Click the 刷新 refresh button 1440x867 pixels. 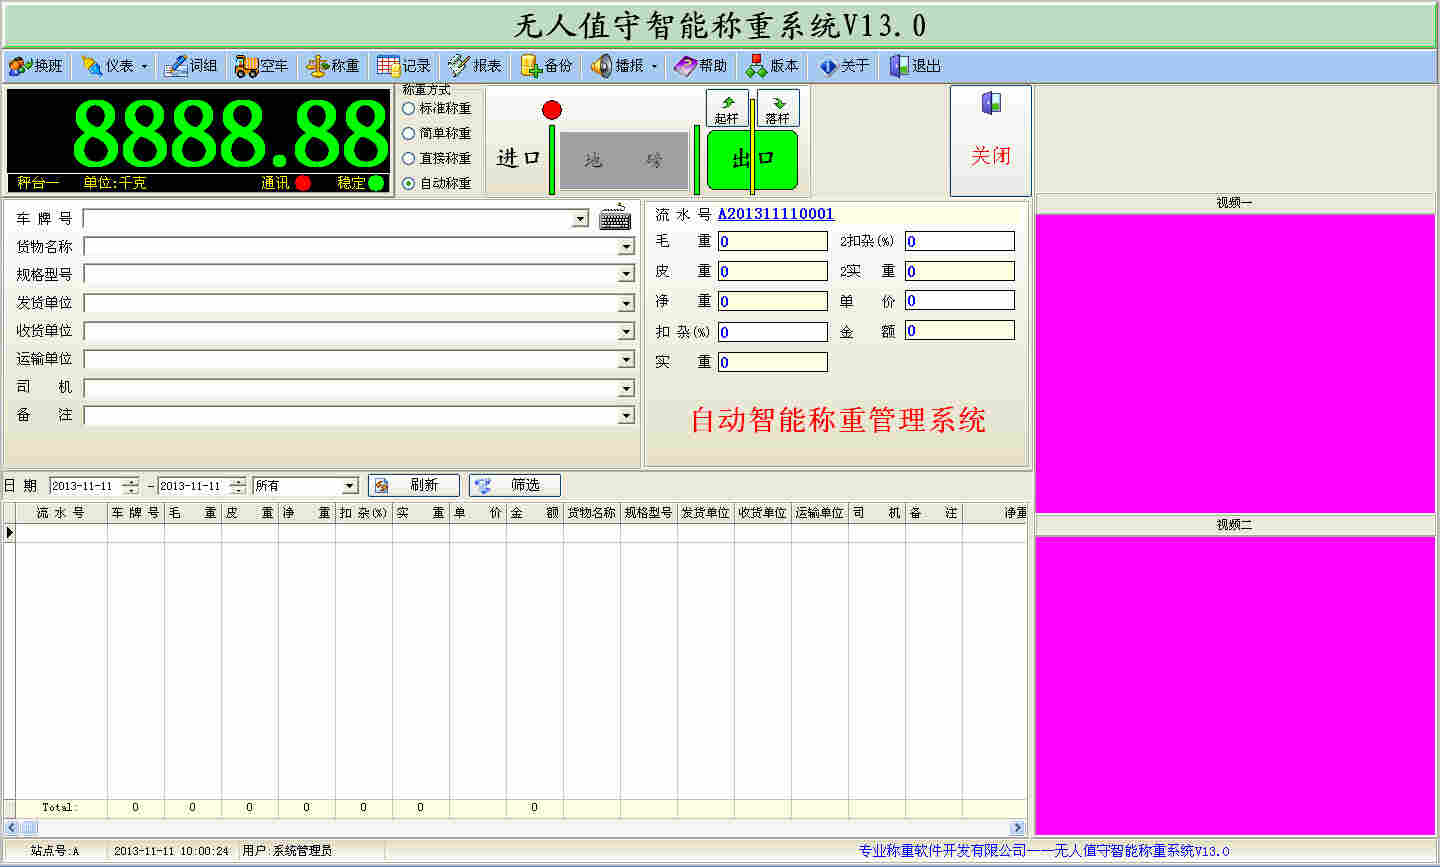click(x=414, y=485)
